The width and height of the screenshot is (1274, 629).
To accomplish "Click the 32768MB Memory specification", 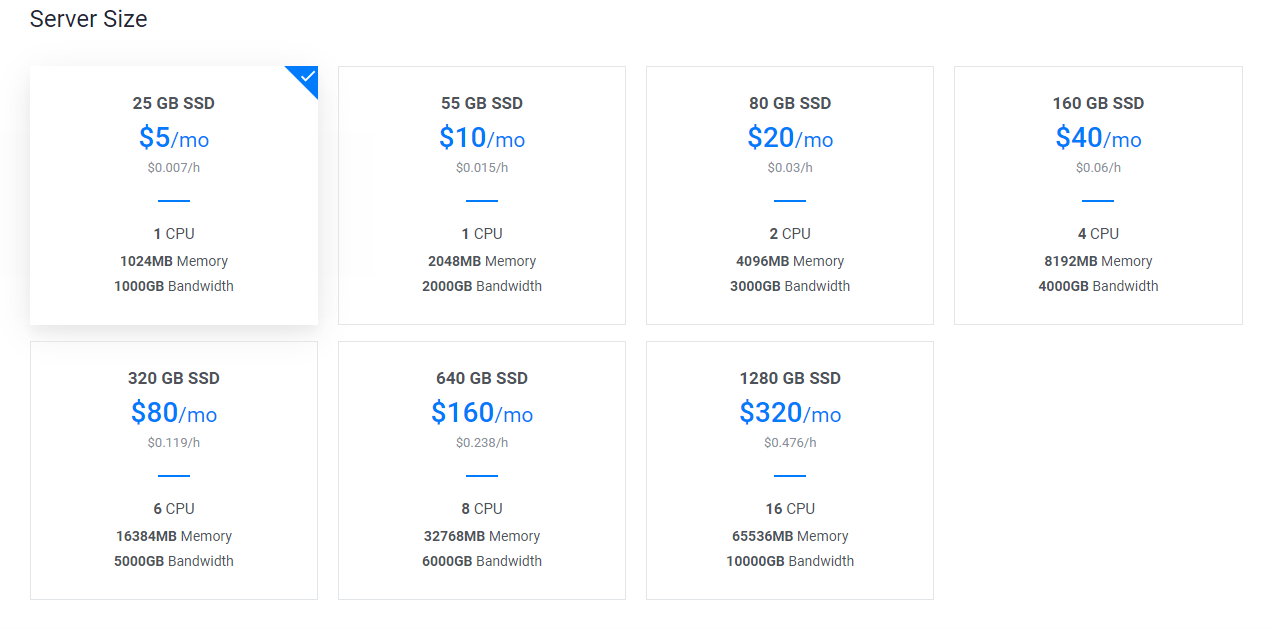I will [x=482, y=536].
